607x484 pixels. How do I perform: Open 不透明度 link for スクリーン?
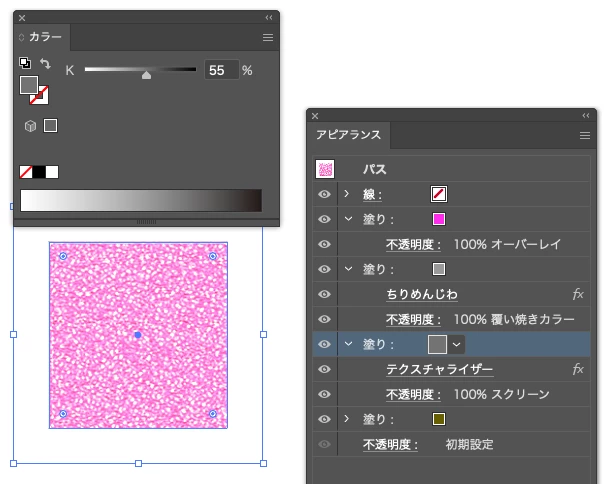pyautogui.click(x=413, y=395)
